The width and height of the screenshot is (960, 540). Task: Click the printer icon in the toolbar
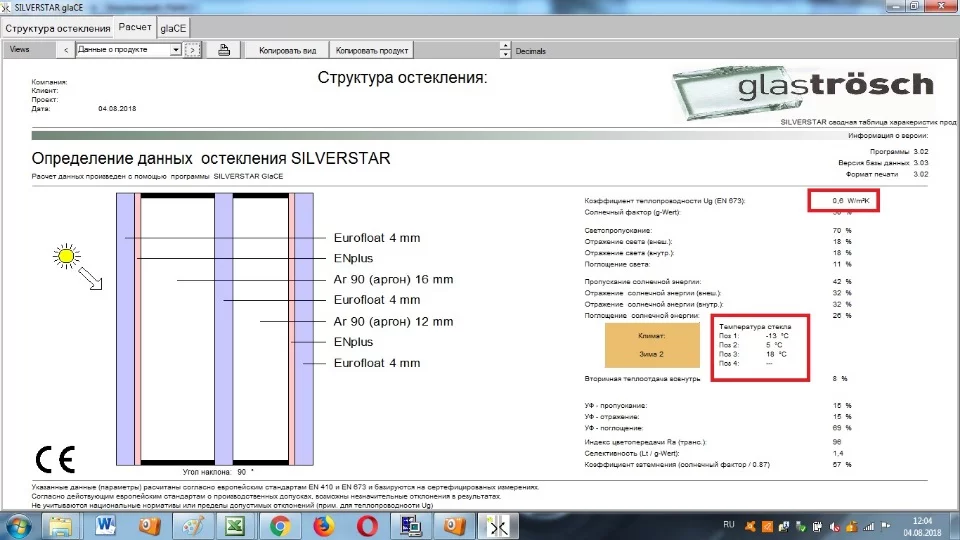tap(223, 50)
